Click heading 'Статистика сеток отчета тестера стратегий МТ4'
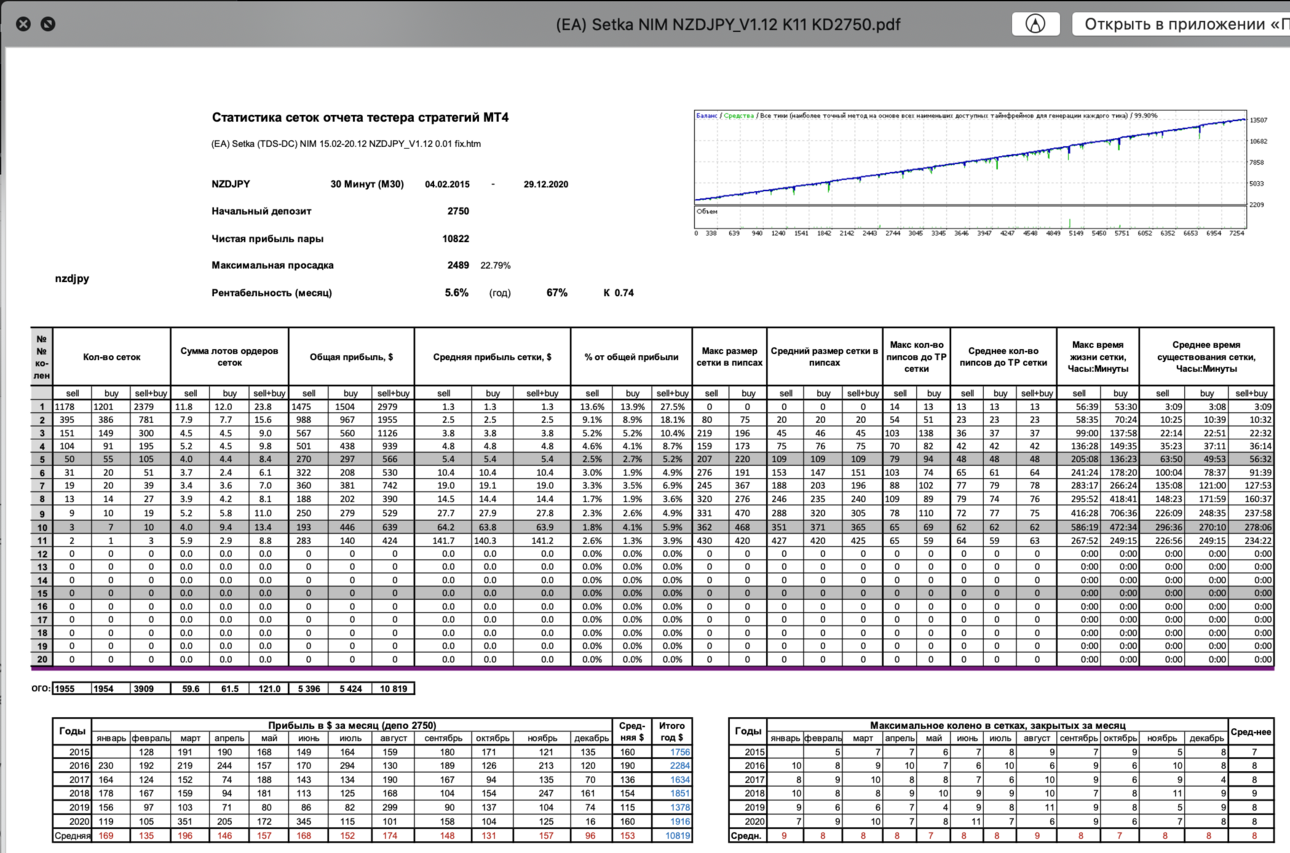The image size is (1290, 853). 360,118
